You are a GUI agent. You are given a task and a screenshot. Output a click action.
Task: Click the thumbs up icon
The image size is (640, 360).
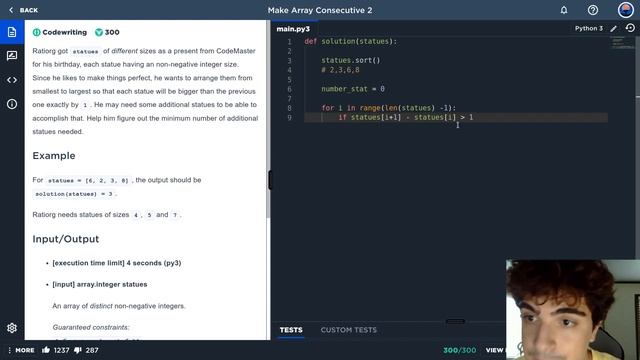[x=46, y=350]
